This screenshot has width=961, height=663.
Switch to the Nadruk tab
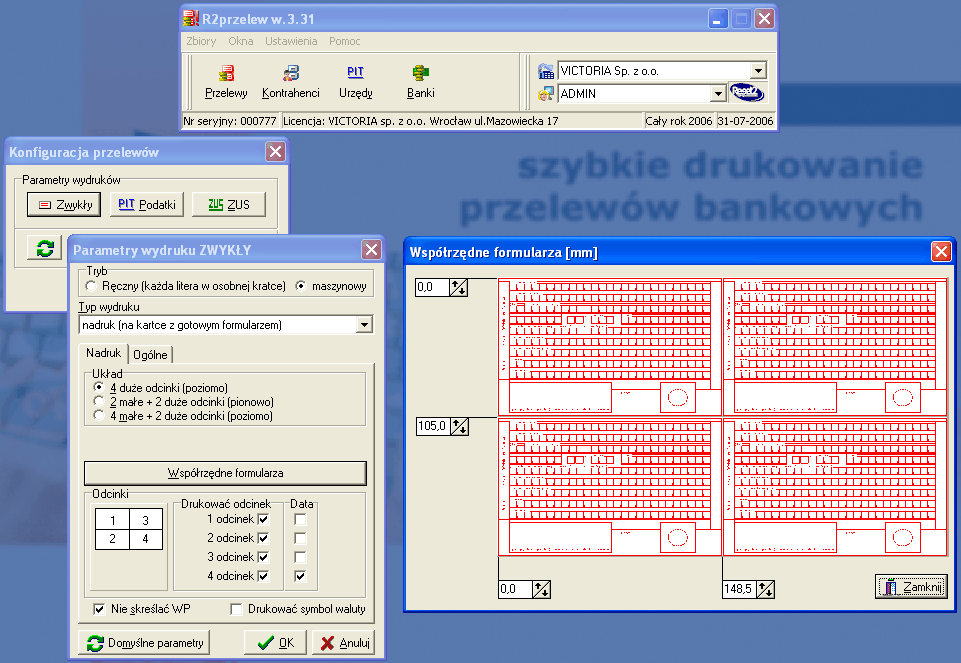pos(103,353)
